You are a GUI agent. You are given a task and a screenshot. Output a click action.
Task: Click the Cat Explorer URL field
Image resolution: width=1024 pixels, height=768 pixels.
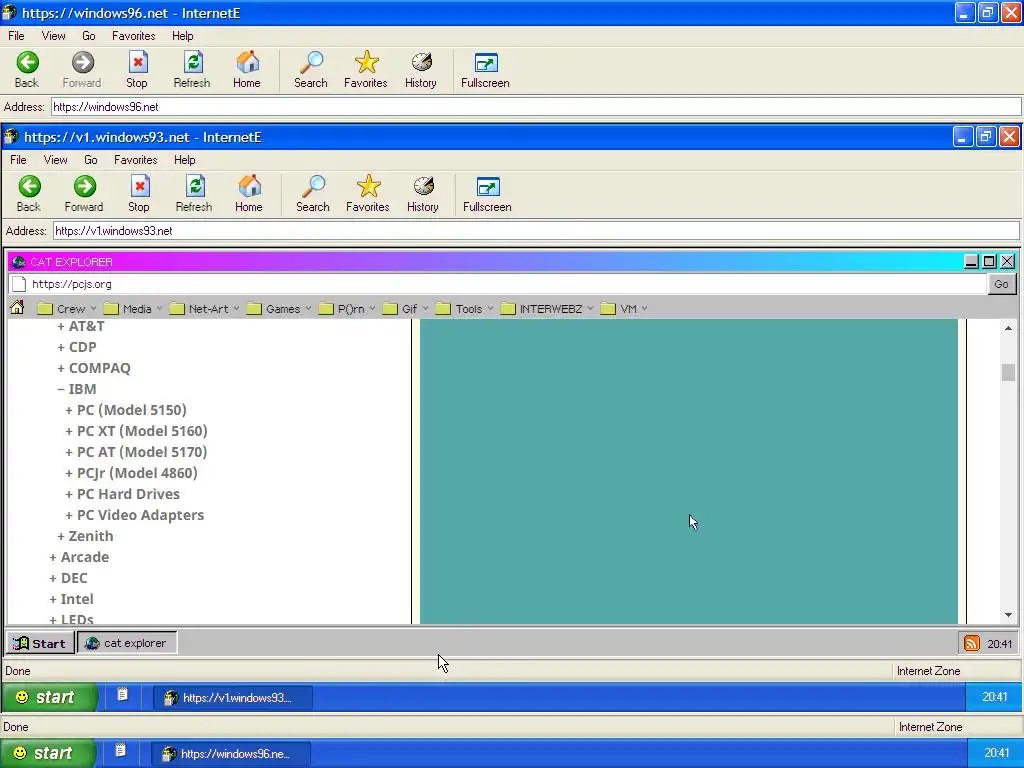[498, 284]
